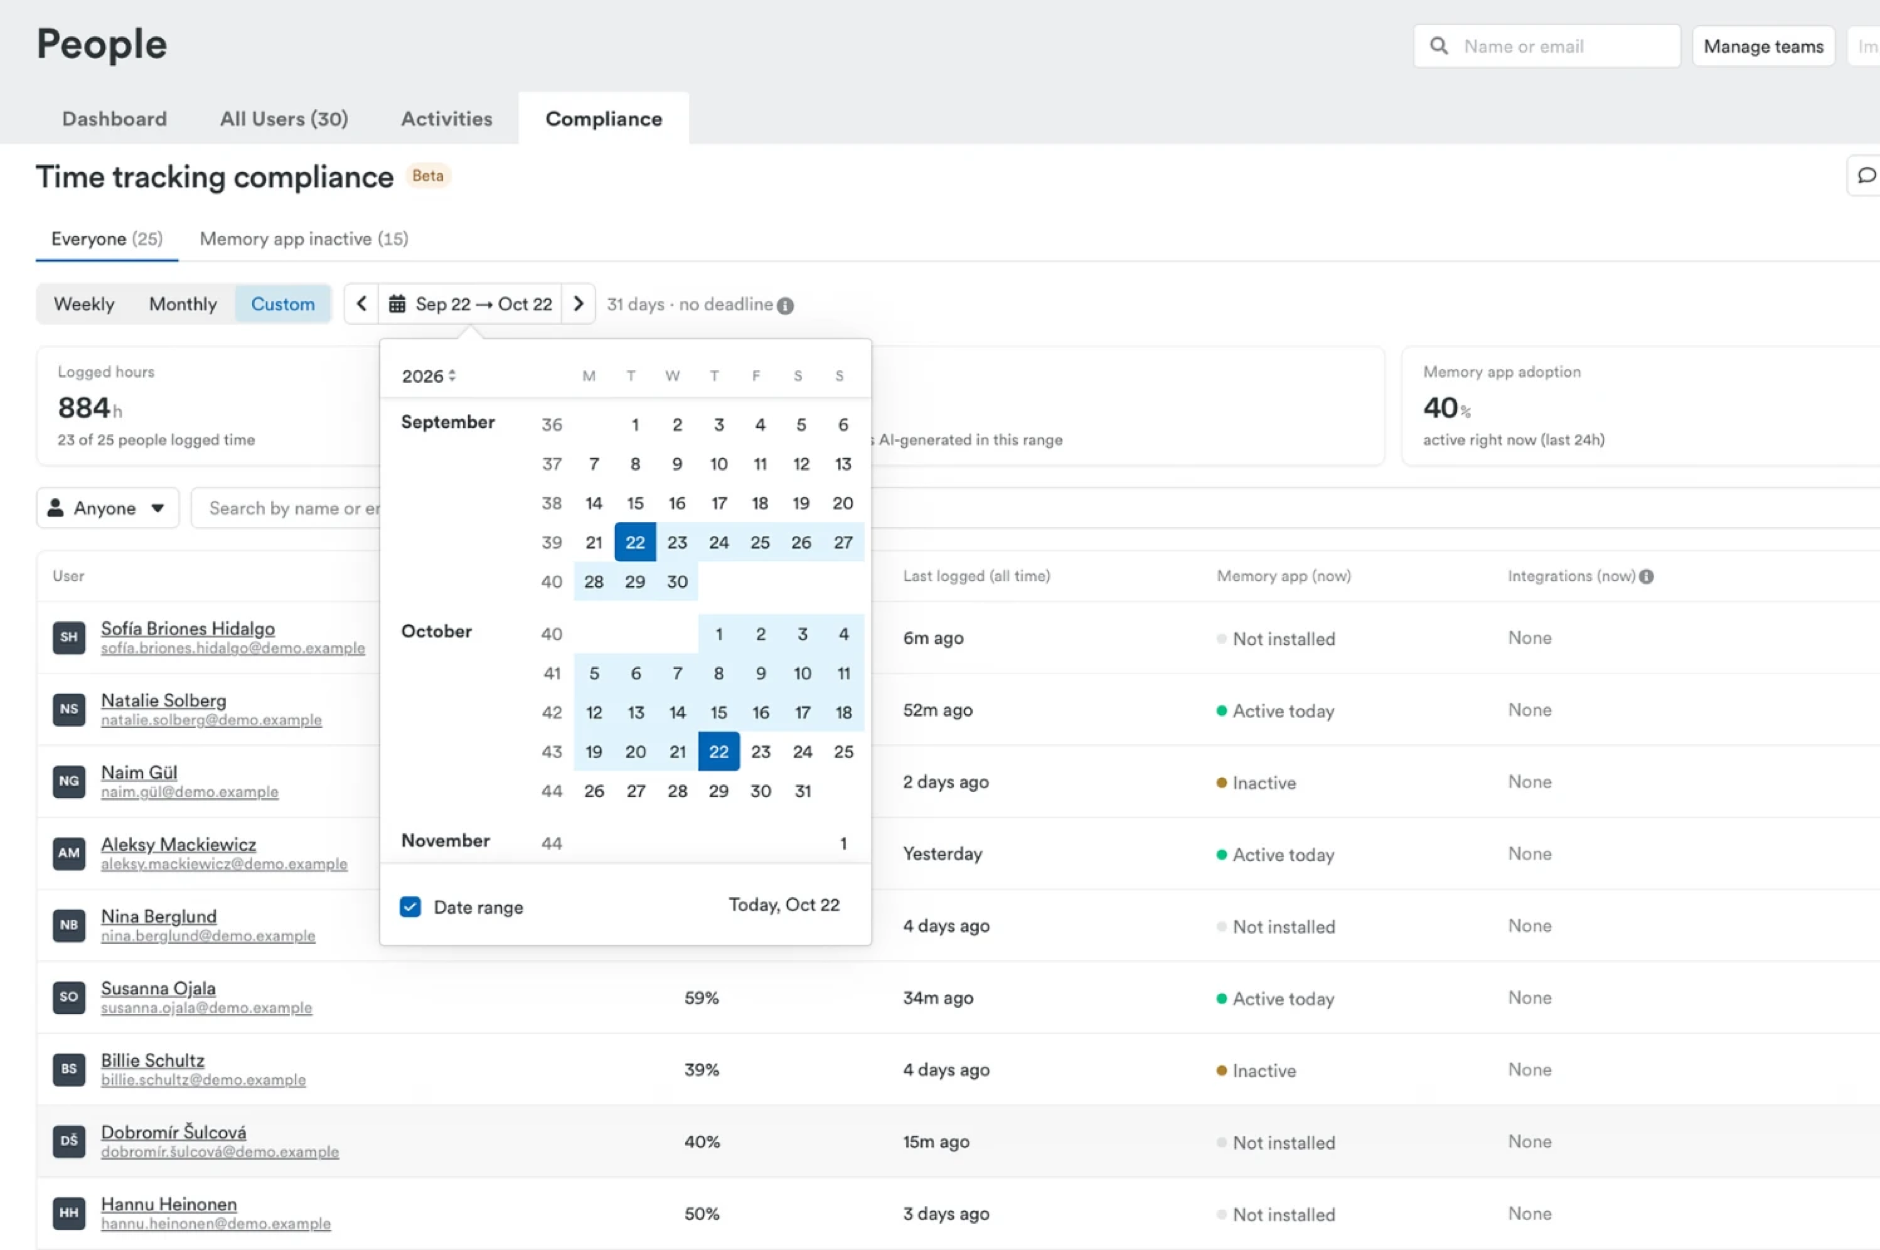
Task: Click the Name or email search field
Action: [x=1547, y=46]
